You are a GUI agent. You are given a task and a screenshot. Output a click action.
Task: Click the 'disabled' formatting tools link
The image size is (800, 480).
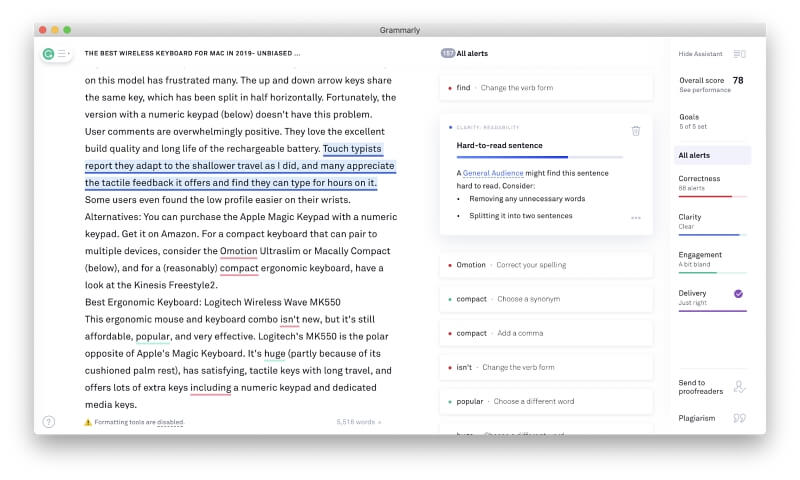170,423
